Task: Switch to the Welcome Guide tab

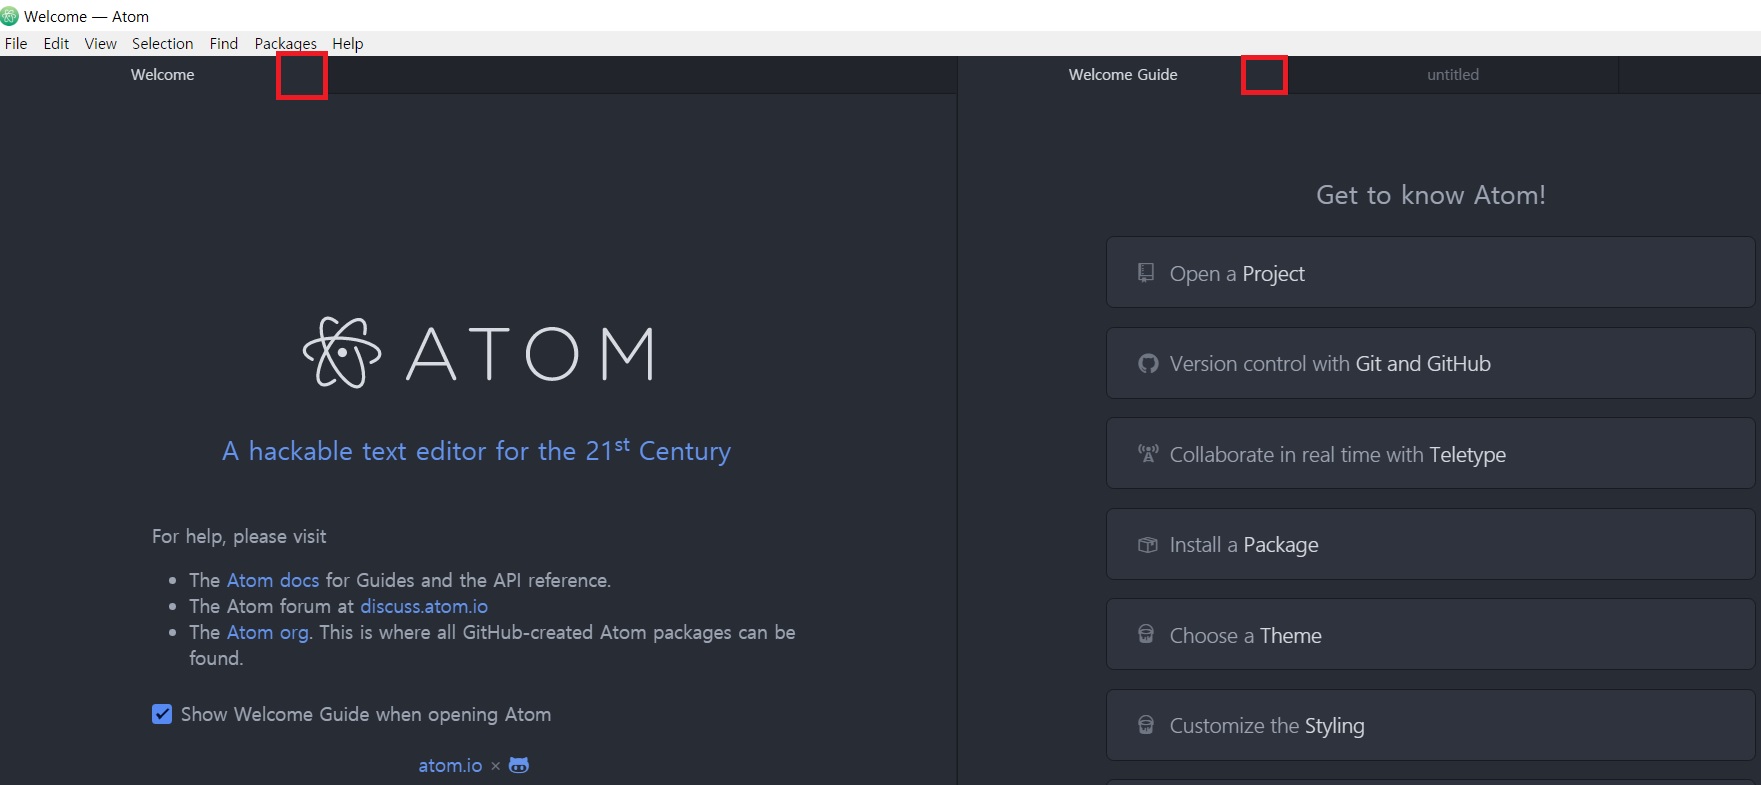Action: (1123, 75)
